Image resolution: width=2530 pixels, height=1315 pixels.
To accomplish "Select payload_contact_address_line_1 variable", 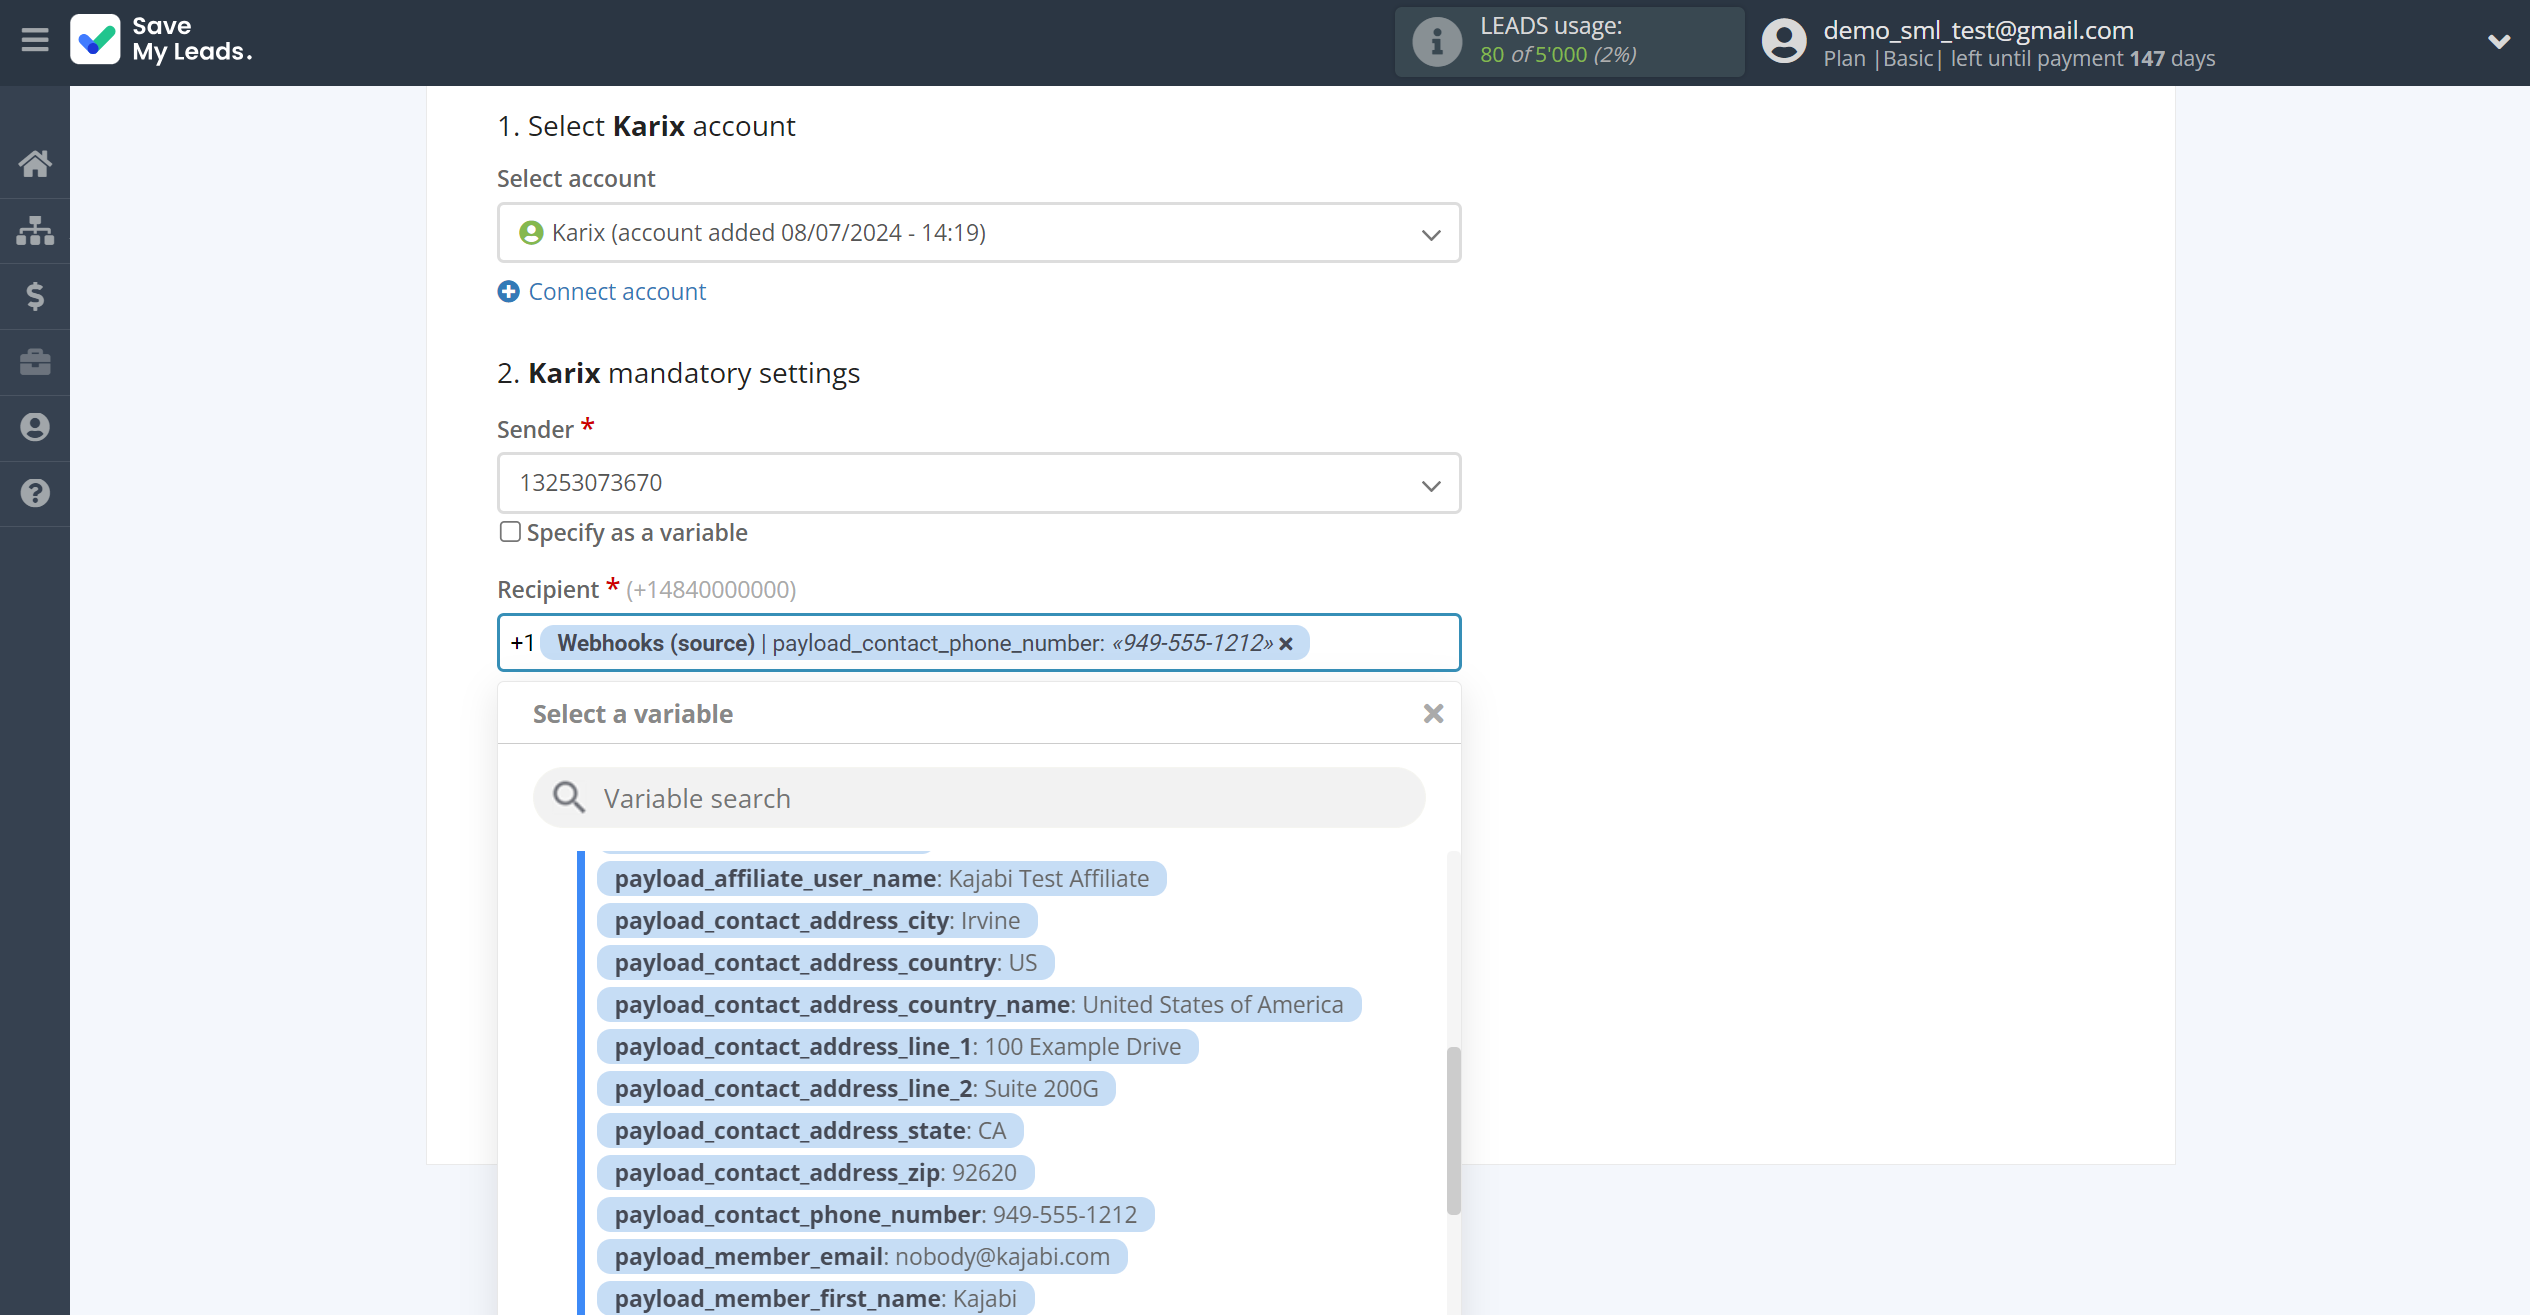I will tap(897, 1047).
